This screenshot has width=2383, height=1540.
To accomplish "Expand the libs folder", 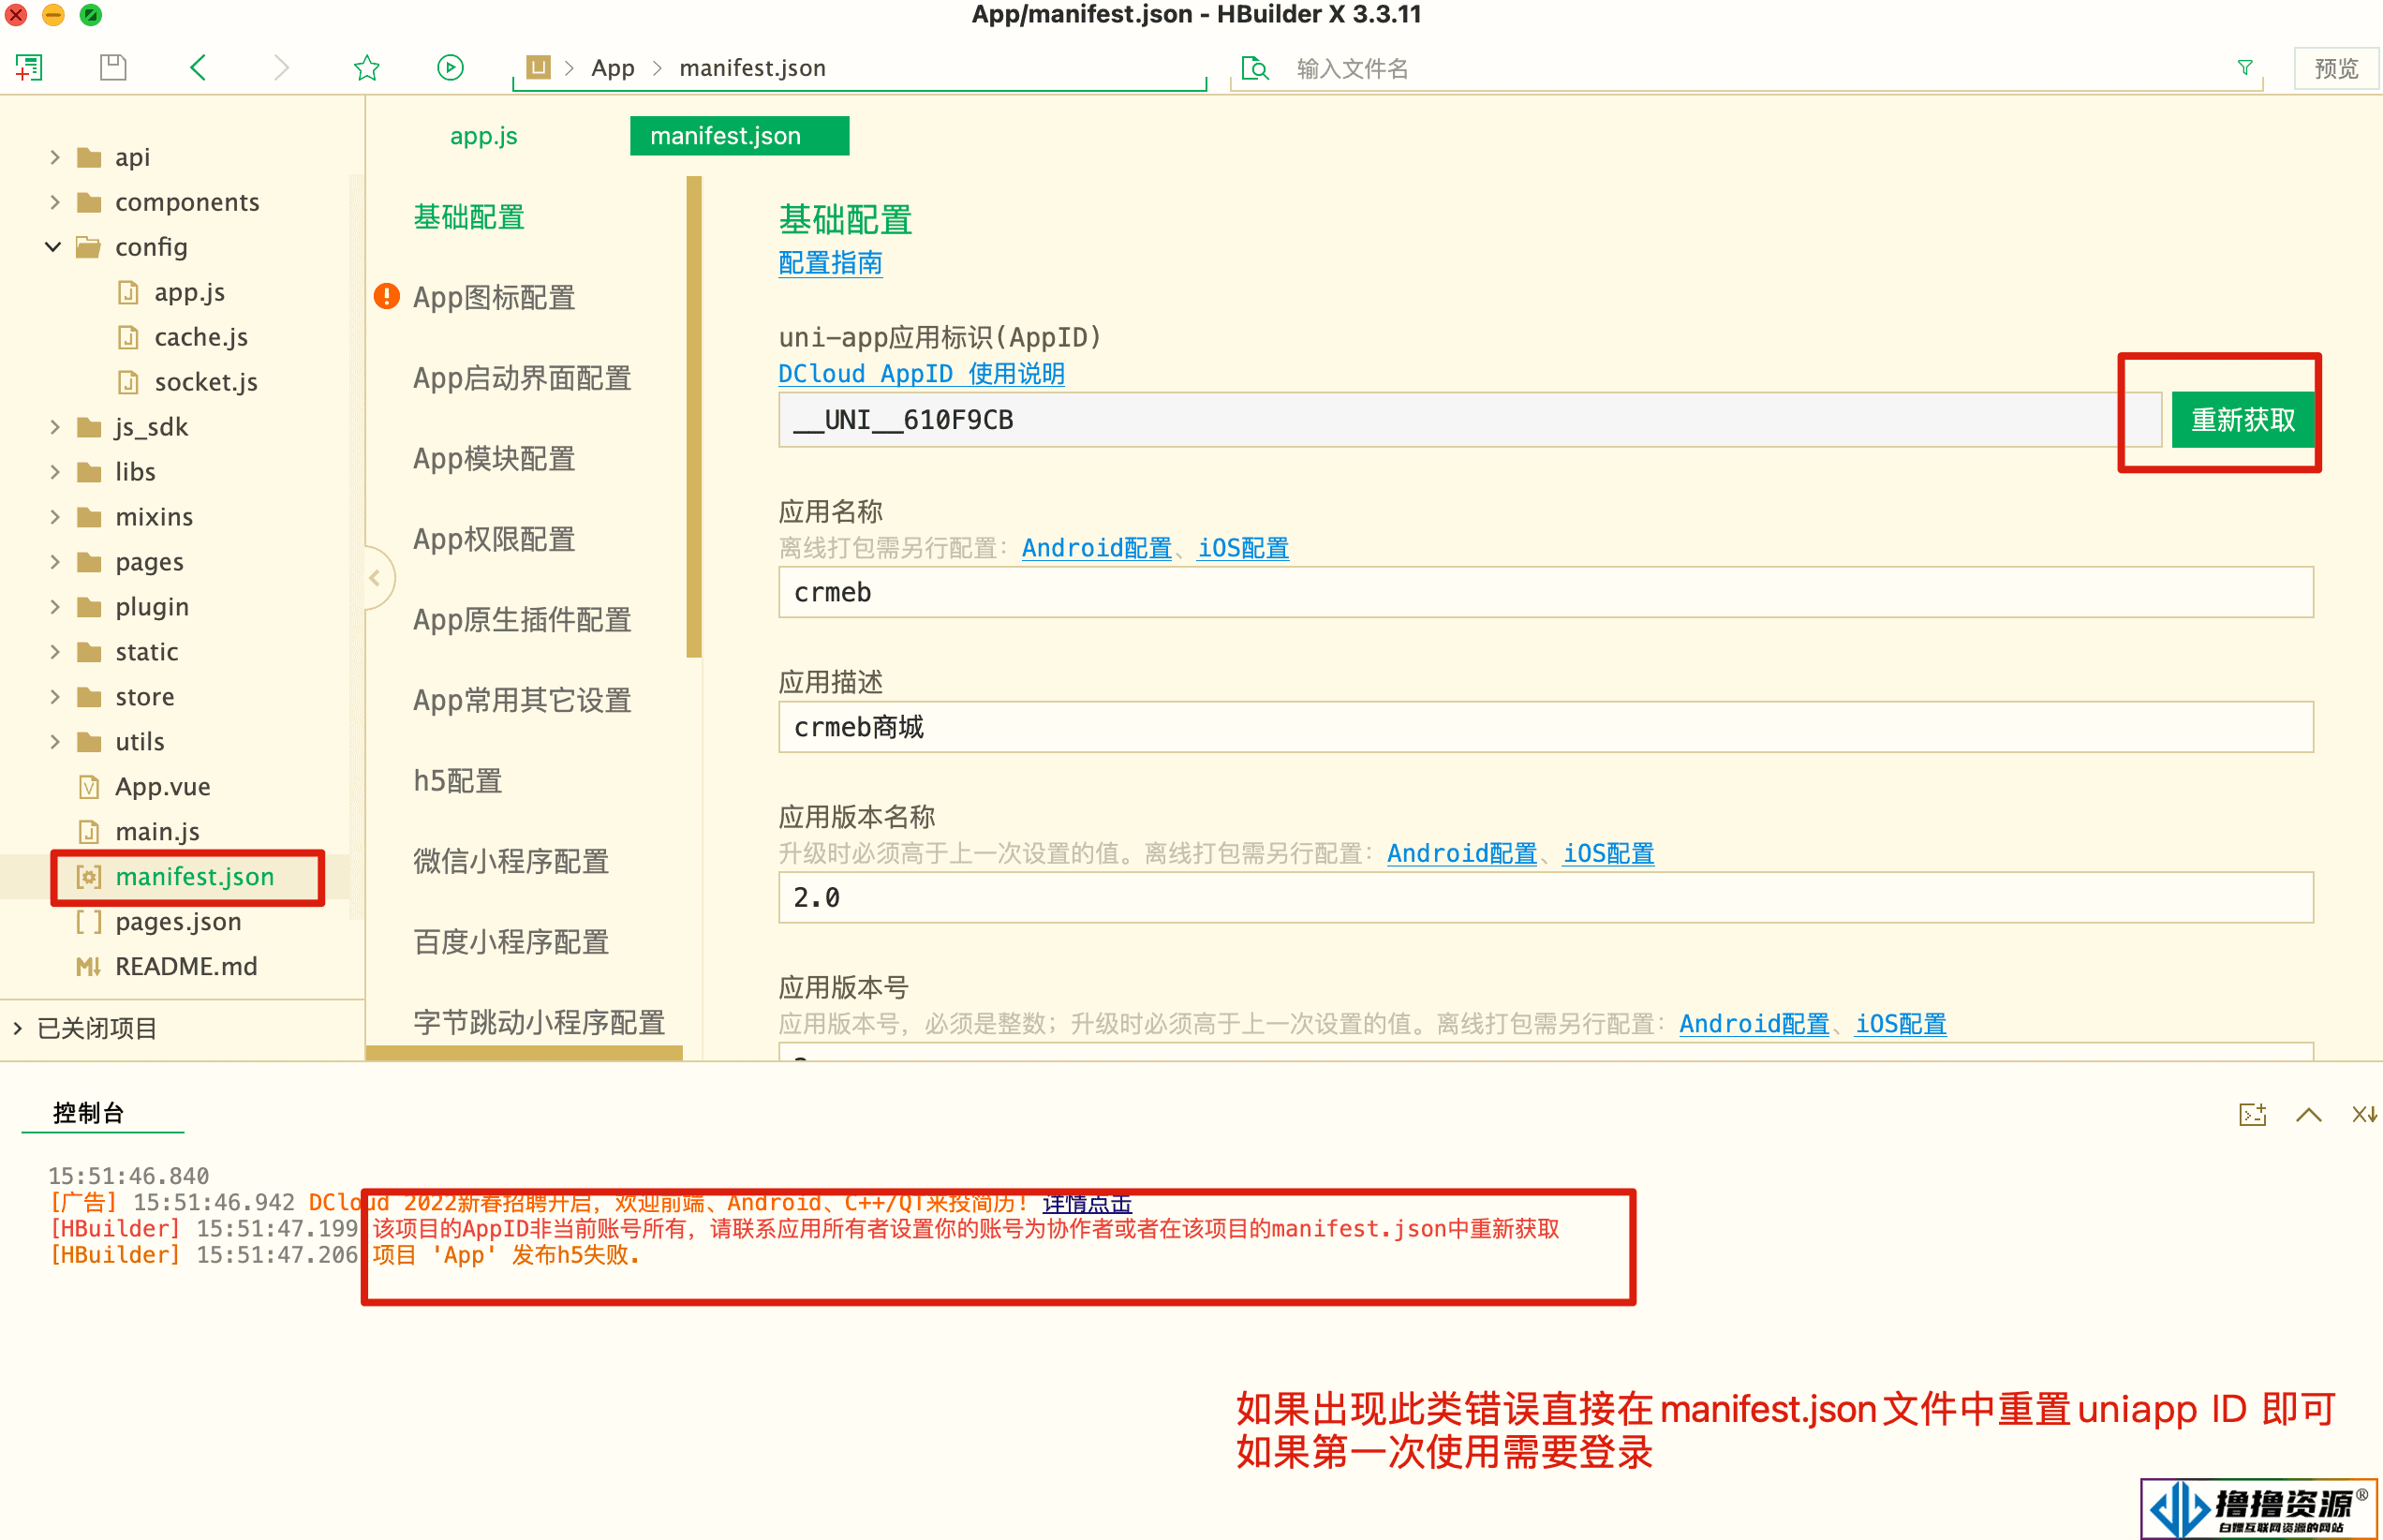I will pos(55,472).
